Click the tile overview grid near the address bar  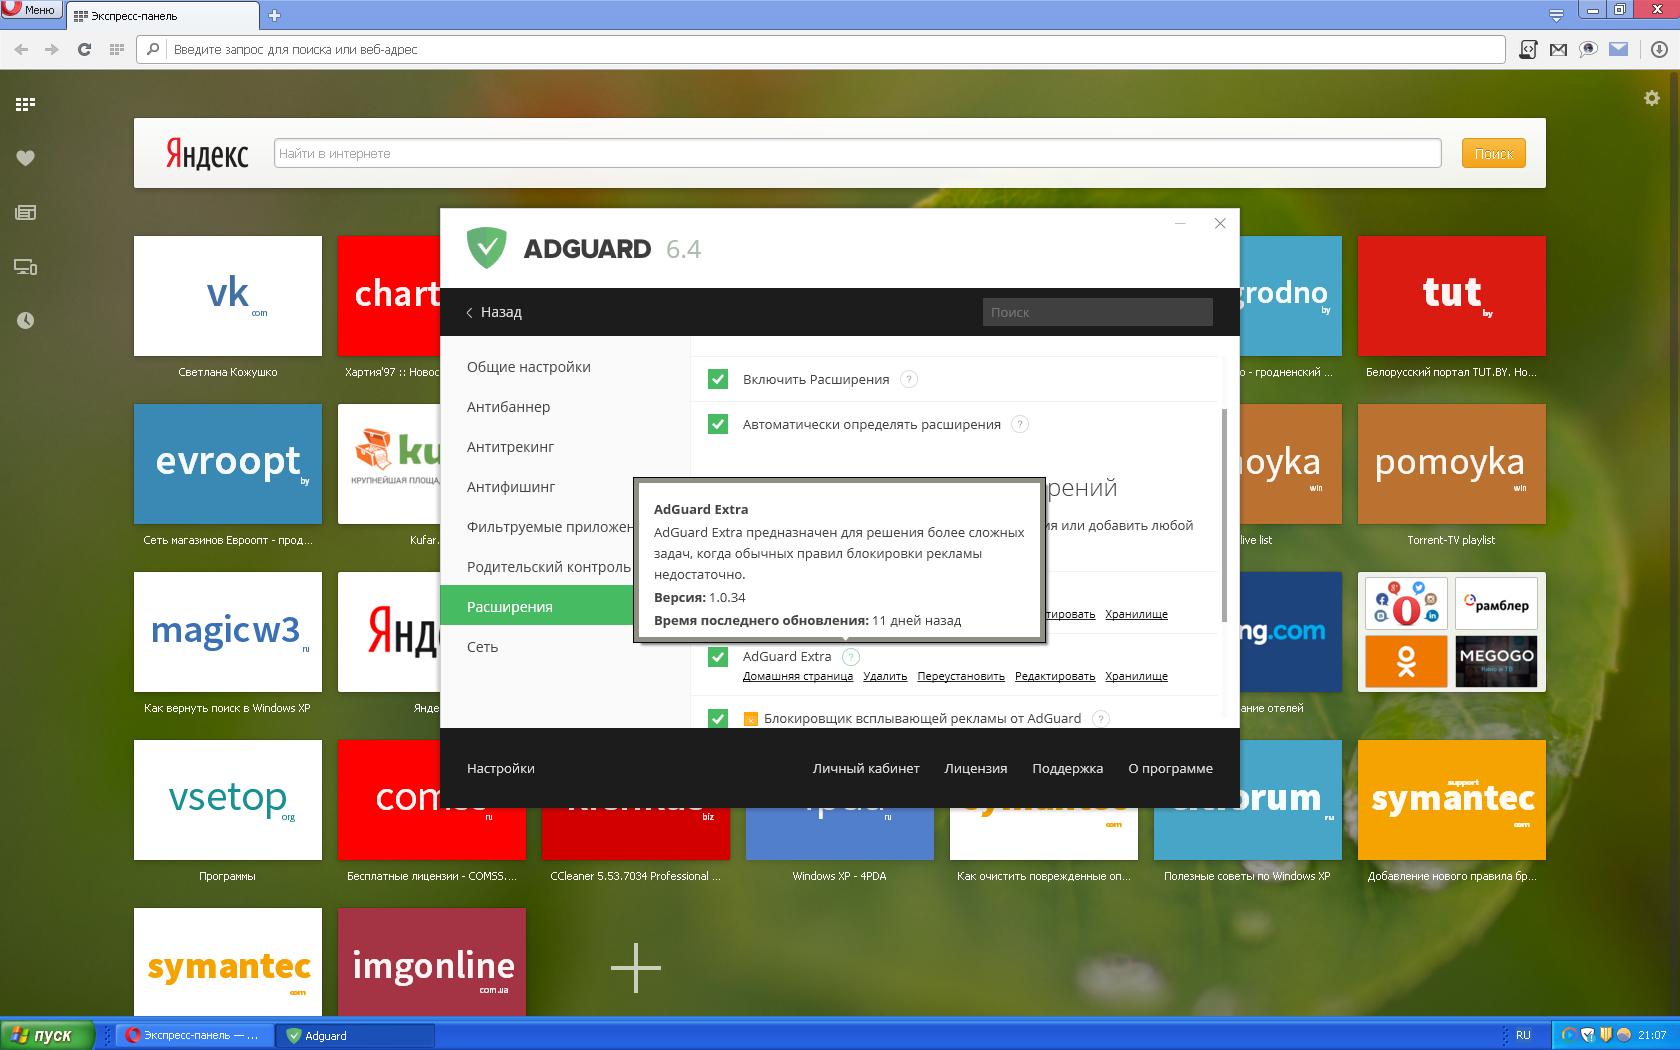118,48
